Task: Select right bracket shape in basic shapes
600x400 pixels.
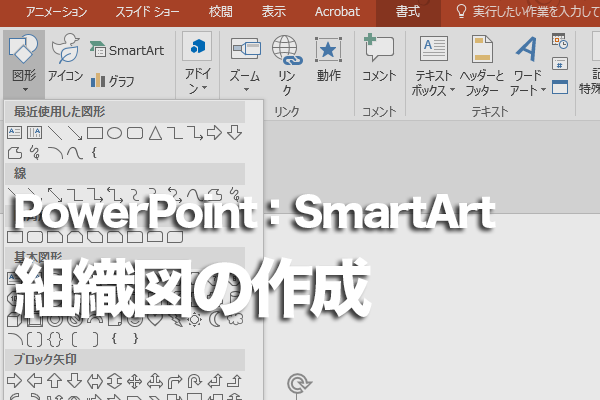Action: click(x=95, y=339)
